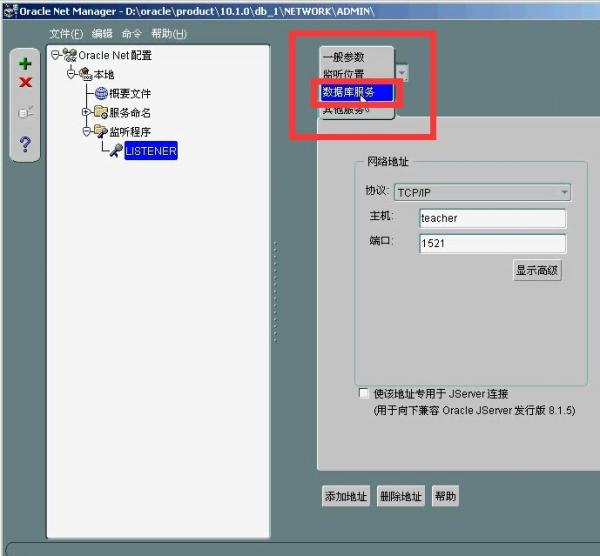Click the 添加地址 button

346,496
